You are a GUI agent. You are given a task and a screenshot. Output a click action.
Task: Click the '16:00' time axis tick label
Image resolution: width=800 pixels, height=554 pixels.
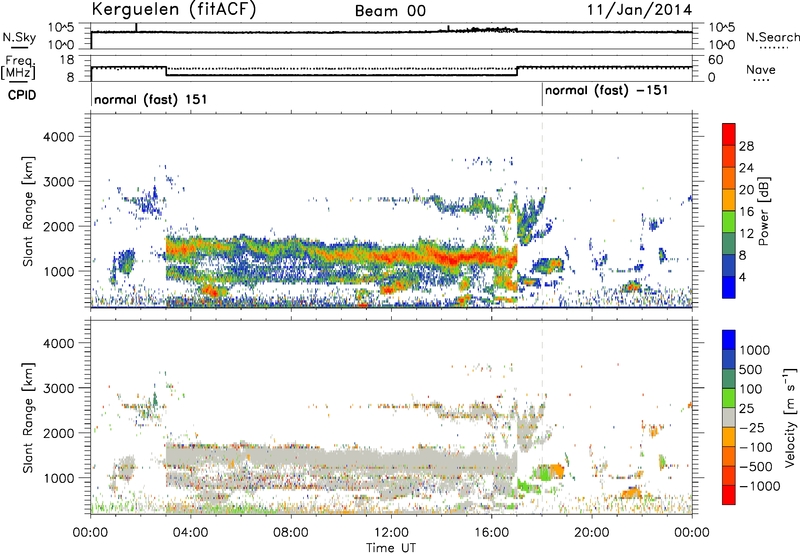click(491, 533)
